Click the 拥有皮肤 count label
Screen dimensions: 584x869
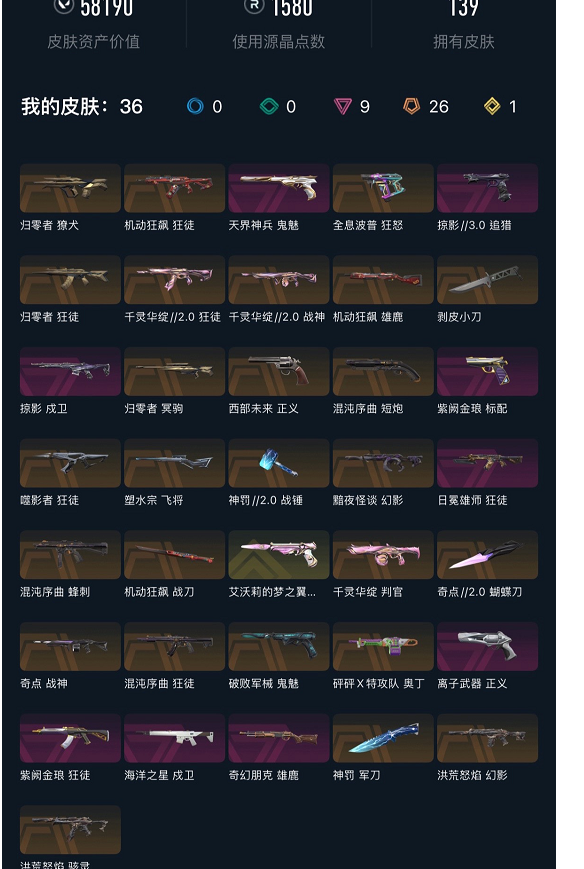tap(463, 42)
